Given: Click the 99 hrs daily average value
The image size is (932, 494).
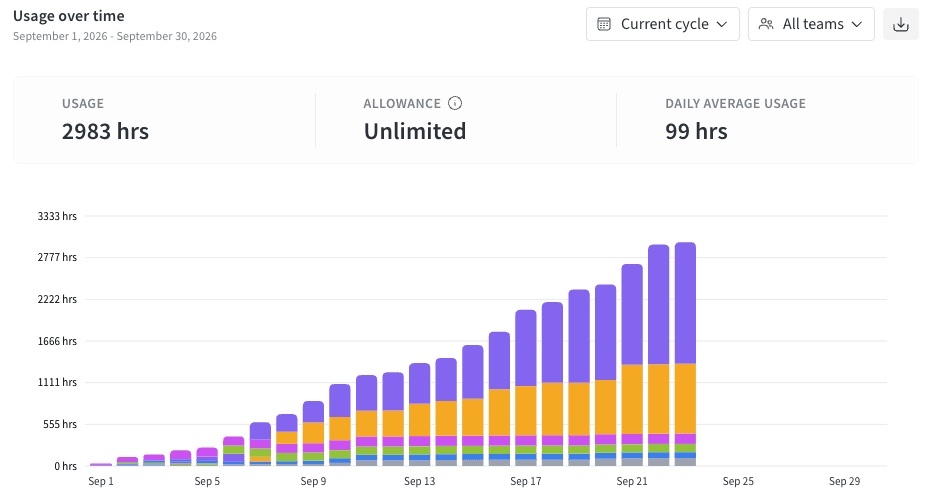Looking at the screenshot, I should pos(696,131).
